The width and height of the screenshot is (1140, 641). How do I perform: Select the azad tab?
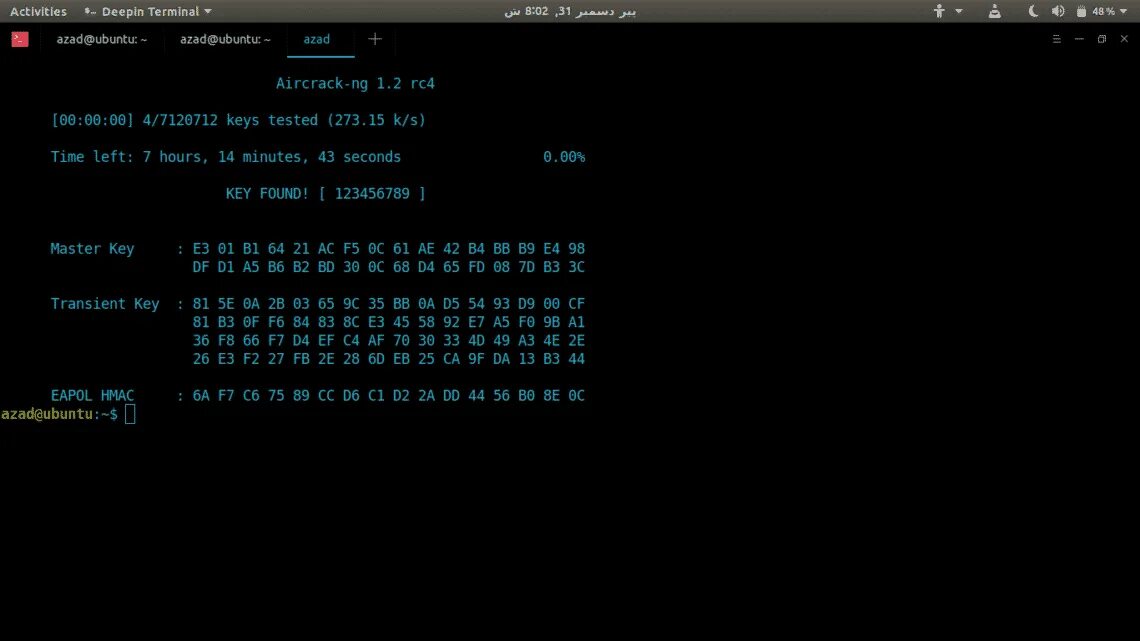point(316,39)
